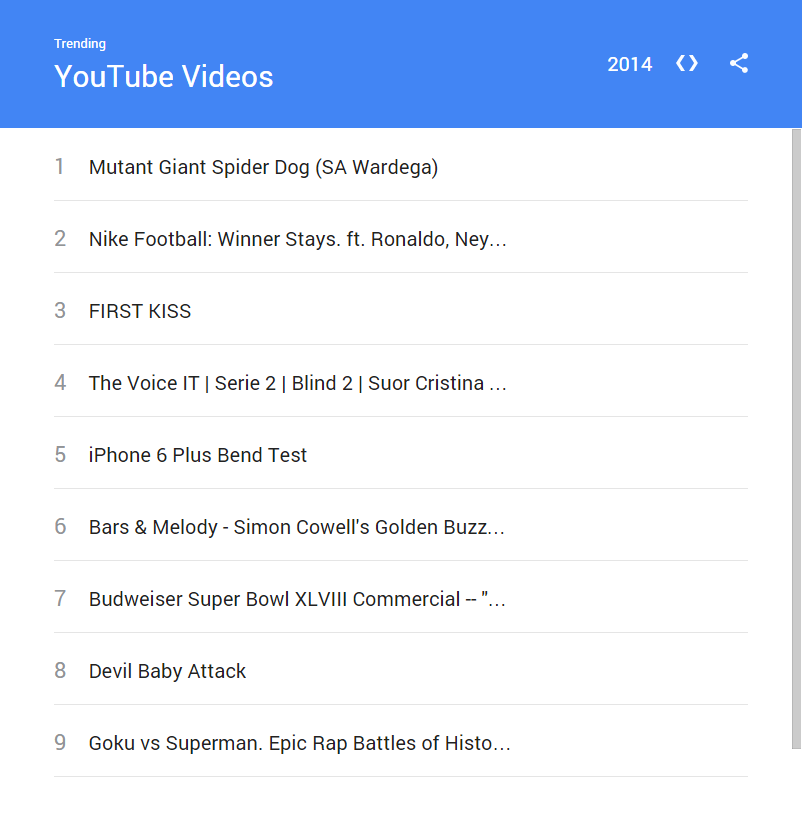Click rank number 8 beside Devil Baby
Image resolution: width=802 pixels, height=817 pixels.
pyautogui.click(x=60, y=671)
